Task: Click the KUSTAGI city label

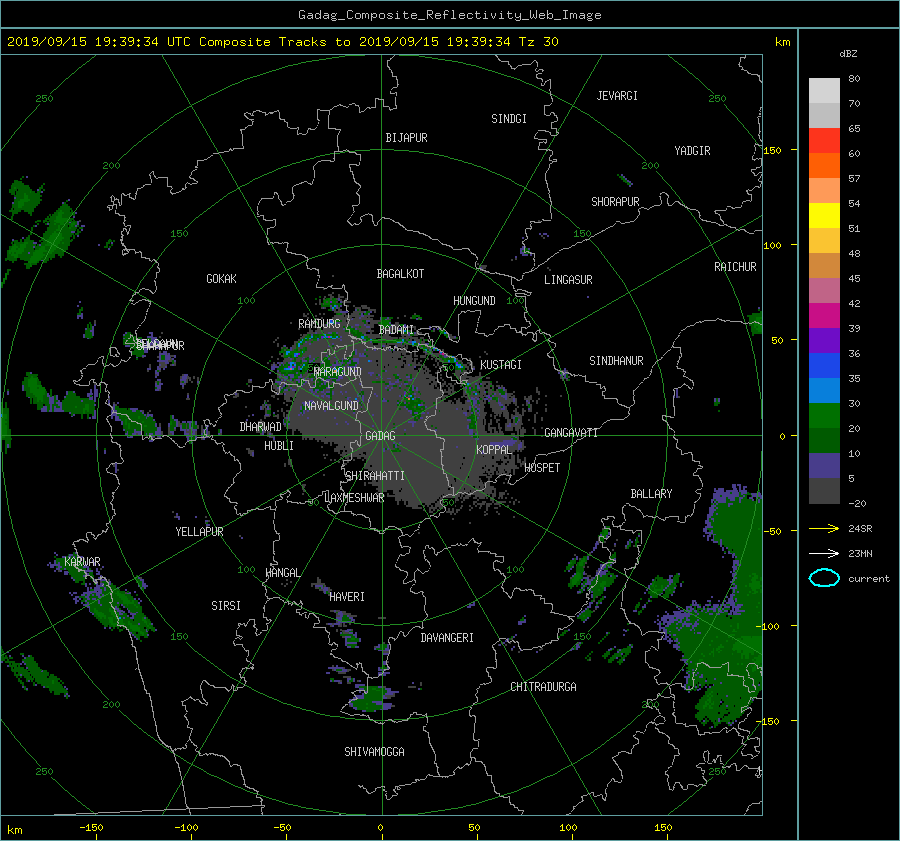Action: click(x=501, y=365)
